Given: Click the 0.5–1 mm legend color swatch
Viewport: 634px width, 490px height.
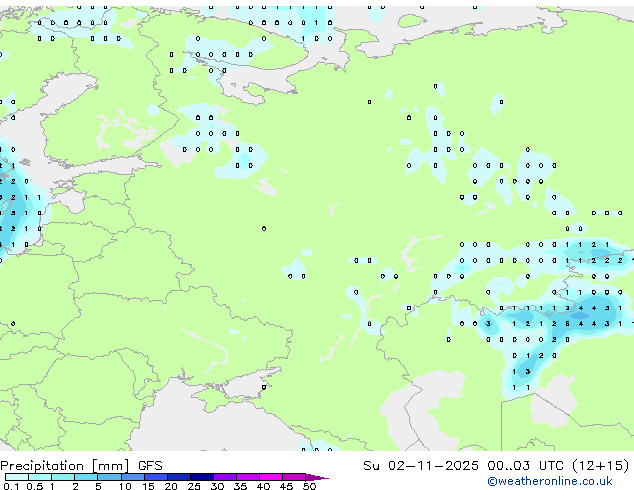Looking at the screenshot, I should pyautogui.click(x=40, y=477).
